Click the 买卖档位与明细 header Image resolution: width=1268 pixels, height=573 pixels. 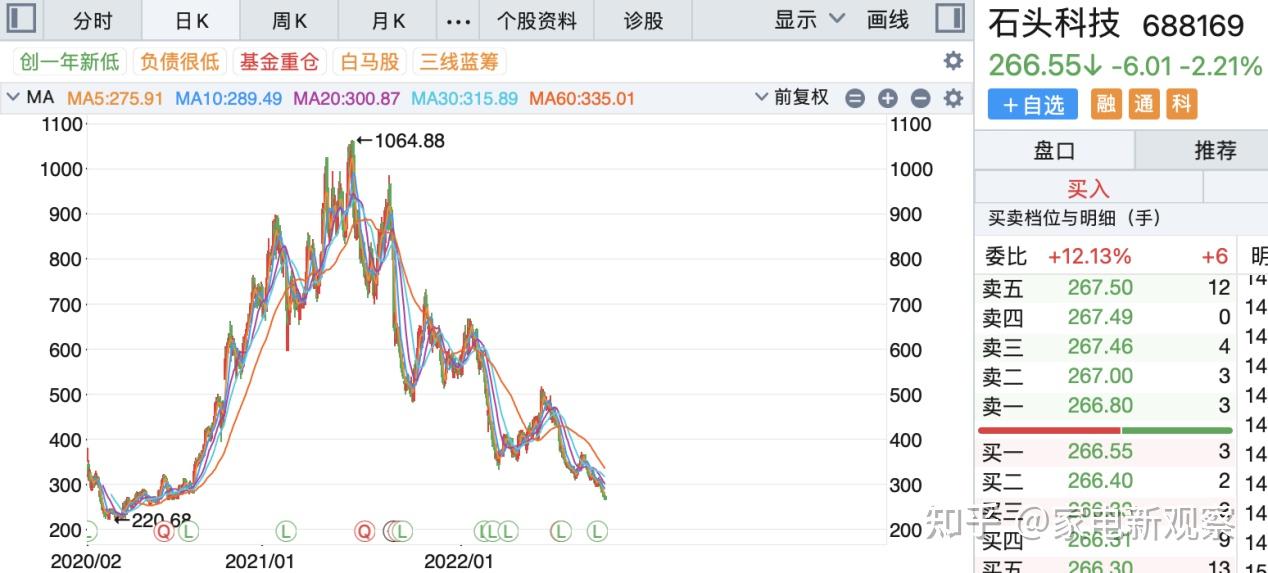[1074, 218]
